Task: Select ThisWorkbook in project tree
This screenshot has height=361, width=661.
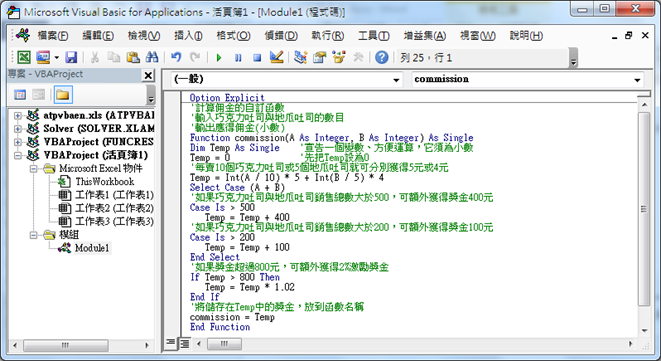Action: 105,182
